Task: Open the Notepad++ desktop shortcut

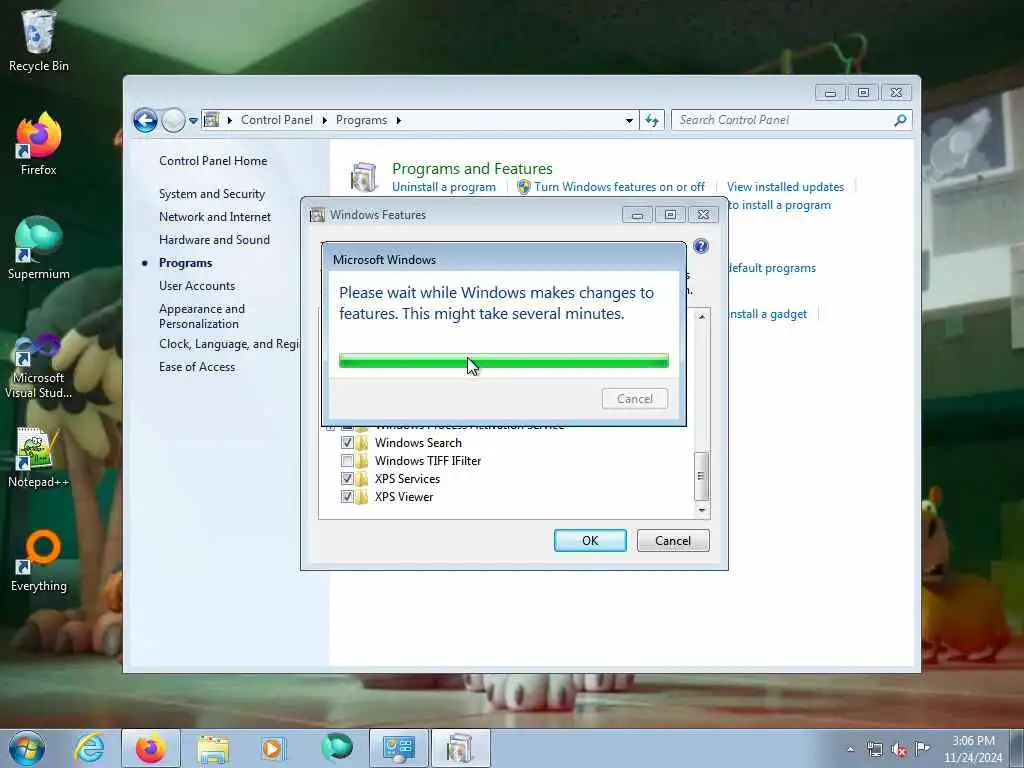Action: click(x=38, y=457)
